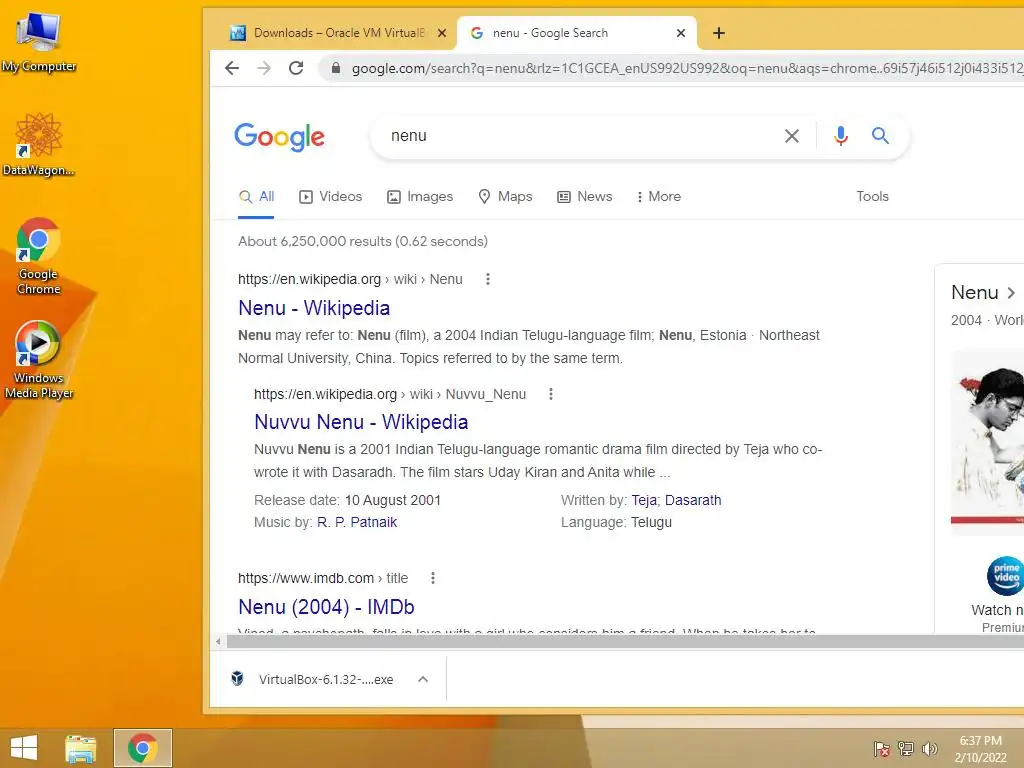Open the Nuvvu Nenu - Wikipedia link

coord(361,423)
